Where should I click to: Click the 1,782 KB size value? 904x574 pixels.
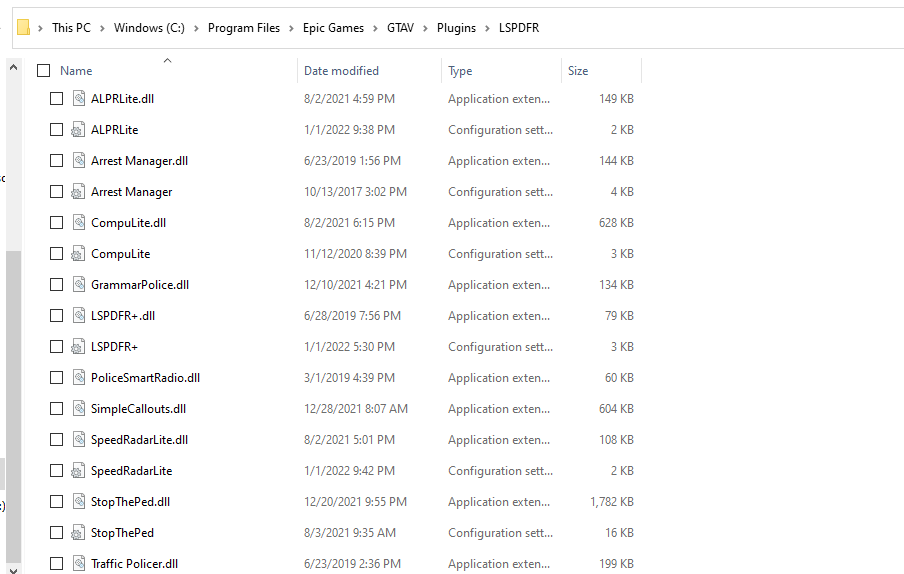click(x=612, y=502)
